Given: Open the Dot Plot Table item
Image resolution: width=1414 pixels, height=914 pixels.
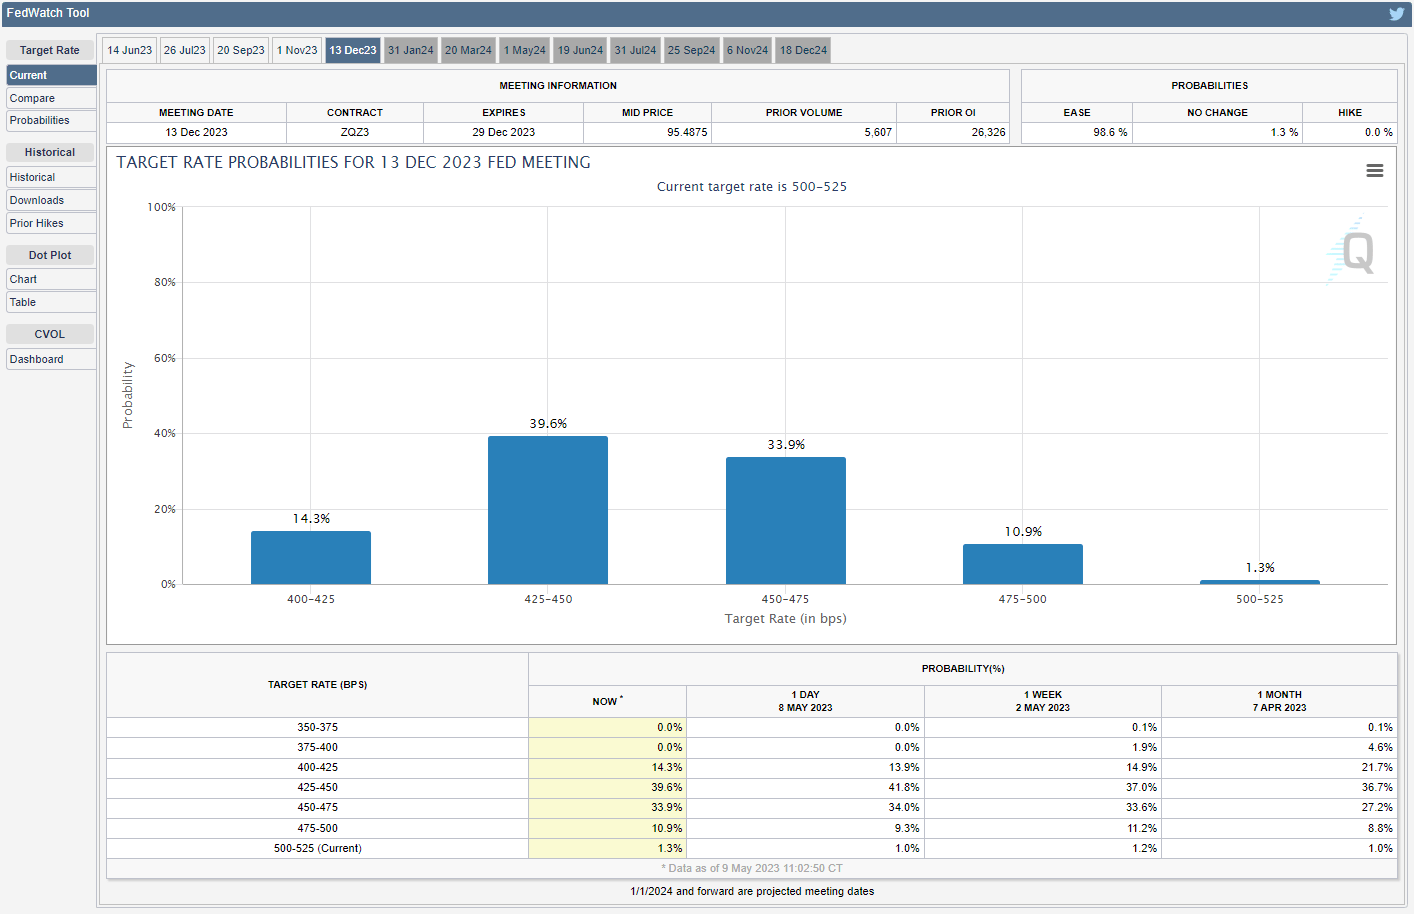Looking at the screenshot, I should tap(51, 302).
